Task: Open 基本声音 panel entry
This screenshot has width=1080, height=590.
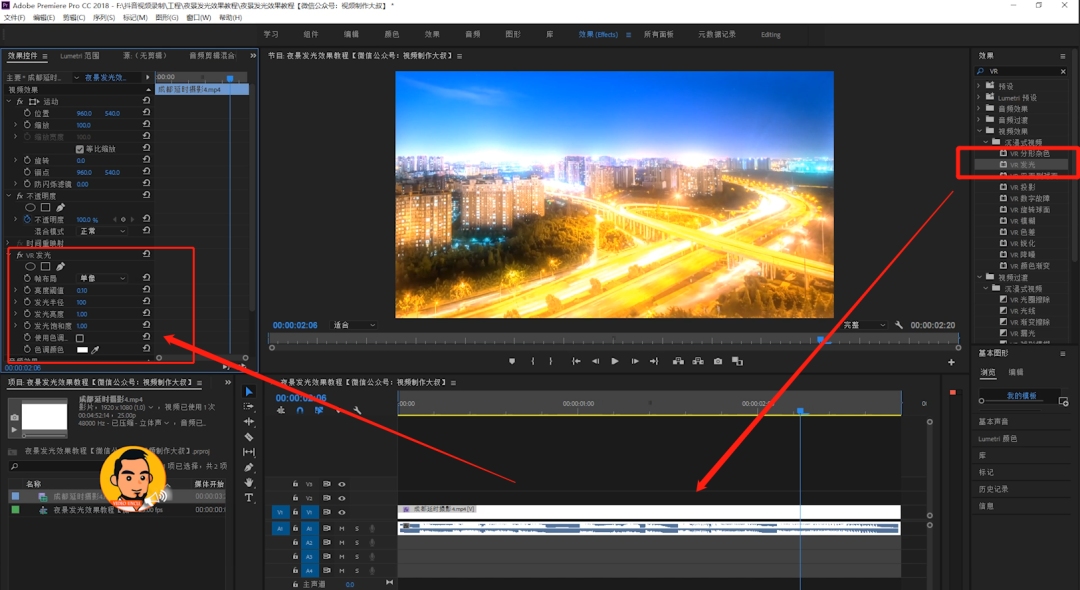Action: pos(993,421)
